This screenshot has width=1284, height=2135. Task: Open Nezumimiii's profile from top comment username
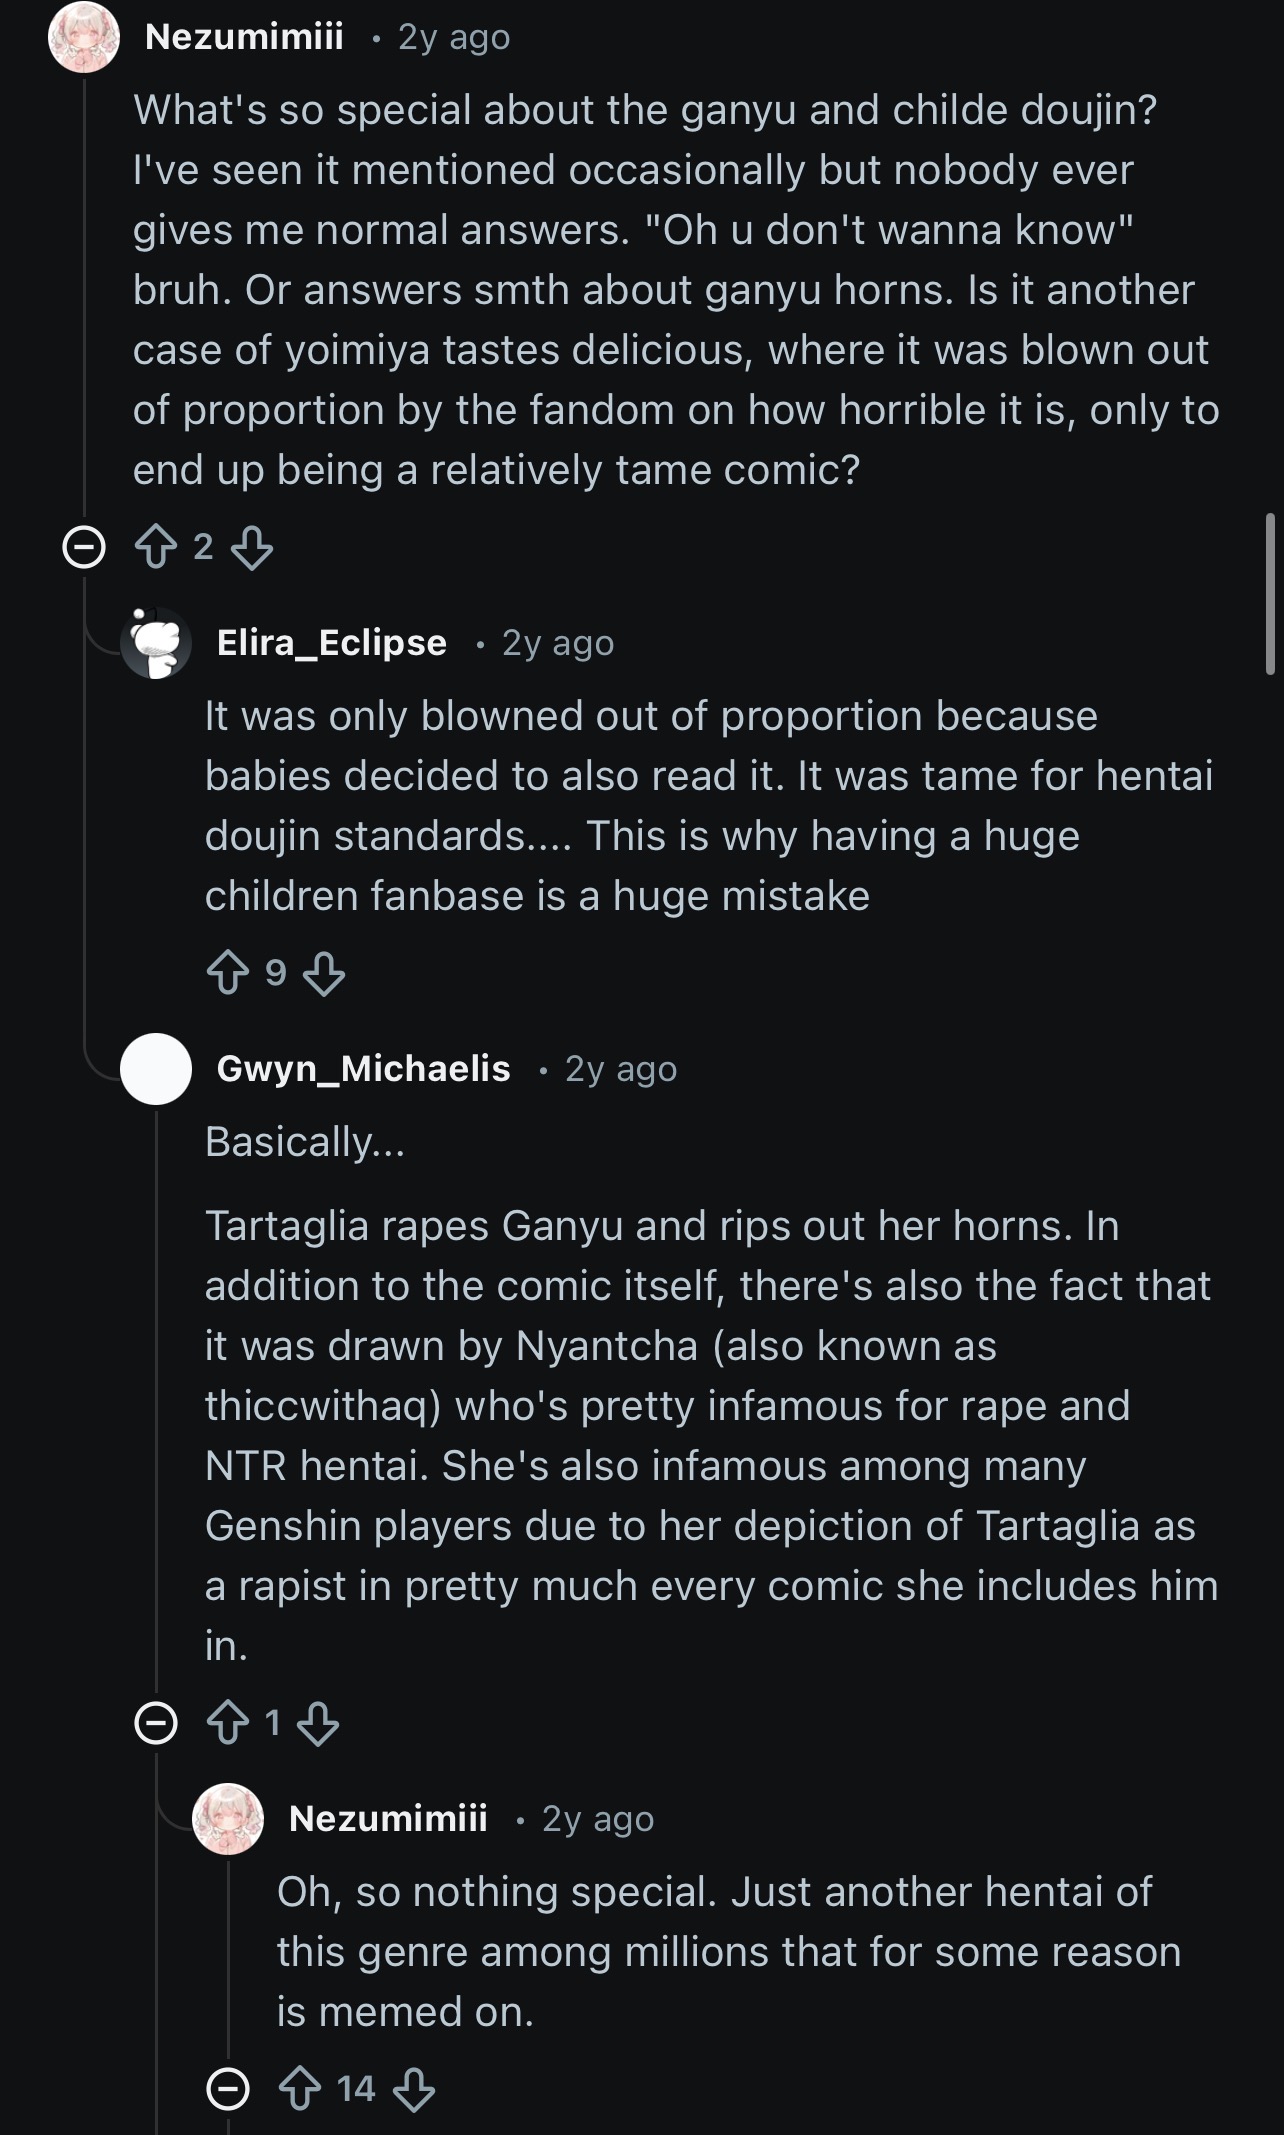244,37
